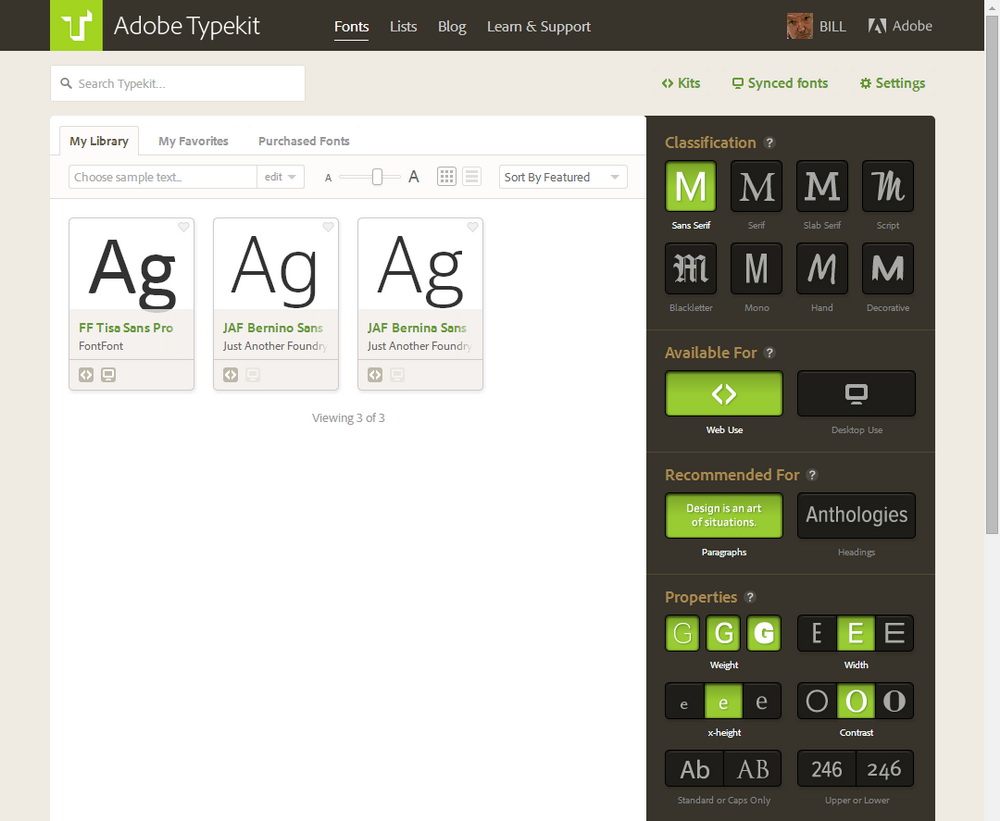The height and width of the screenshot is (821, 1000).
Task: Open help for Properties filter
Action: 750,597
